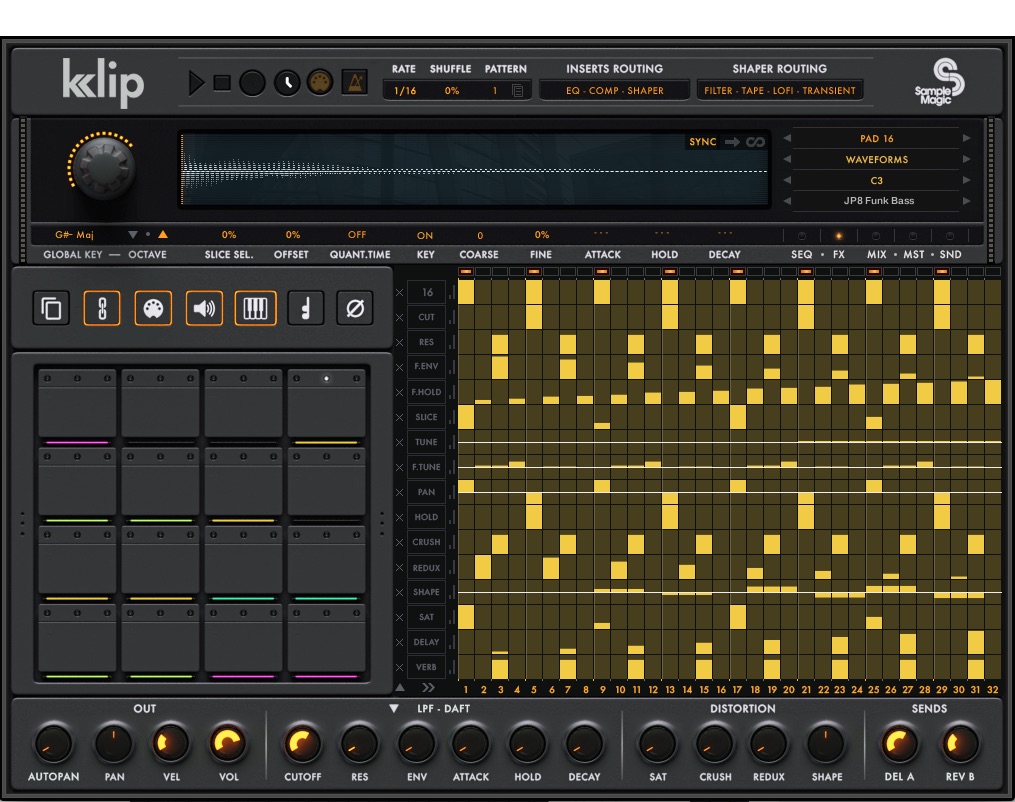Click the round record button
The height and width of the screenshot is (802, 1015).
(x=252, y=84)
